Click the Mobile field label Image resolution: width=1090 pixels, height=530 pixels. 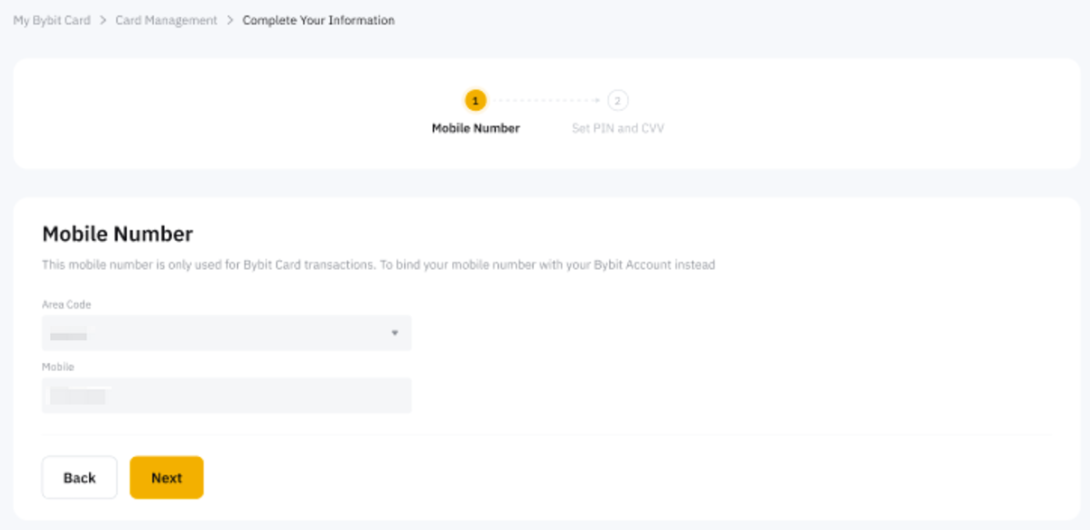[58, 367]
